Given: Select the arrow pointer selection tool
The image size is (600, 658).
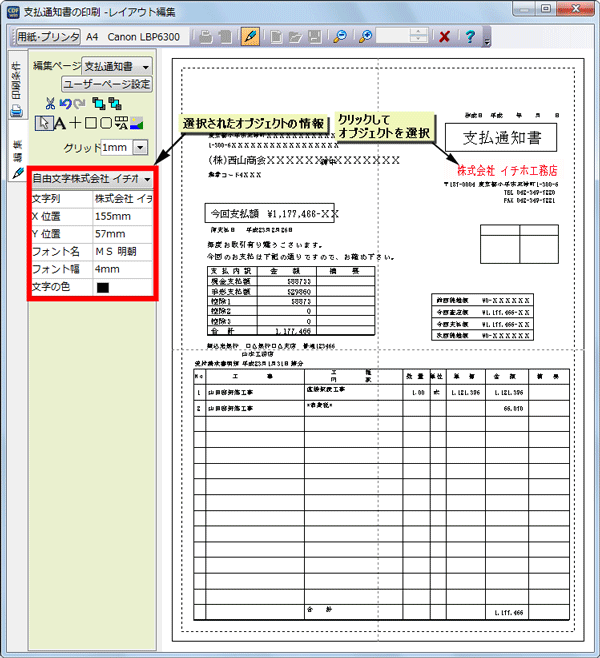Looking at the screenshot, I should (x=42, y=123).
